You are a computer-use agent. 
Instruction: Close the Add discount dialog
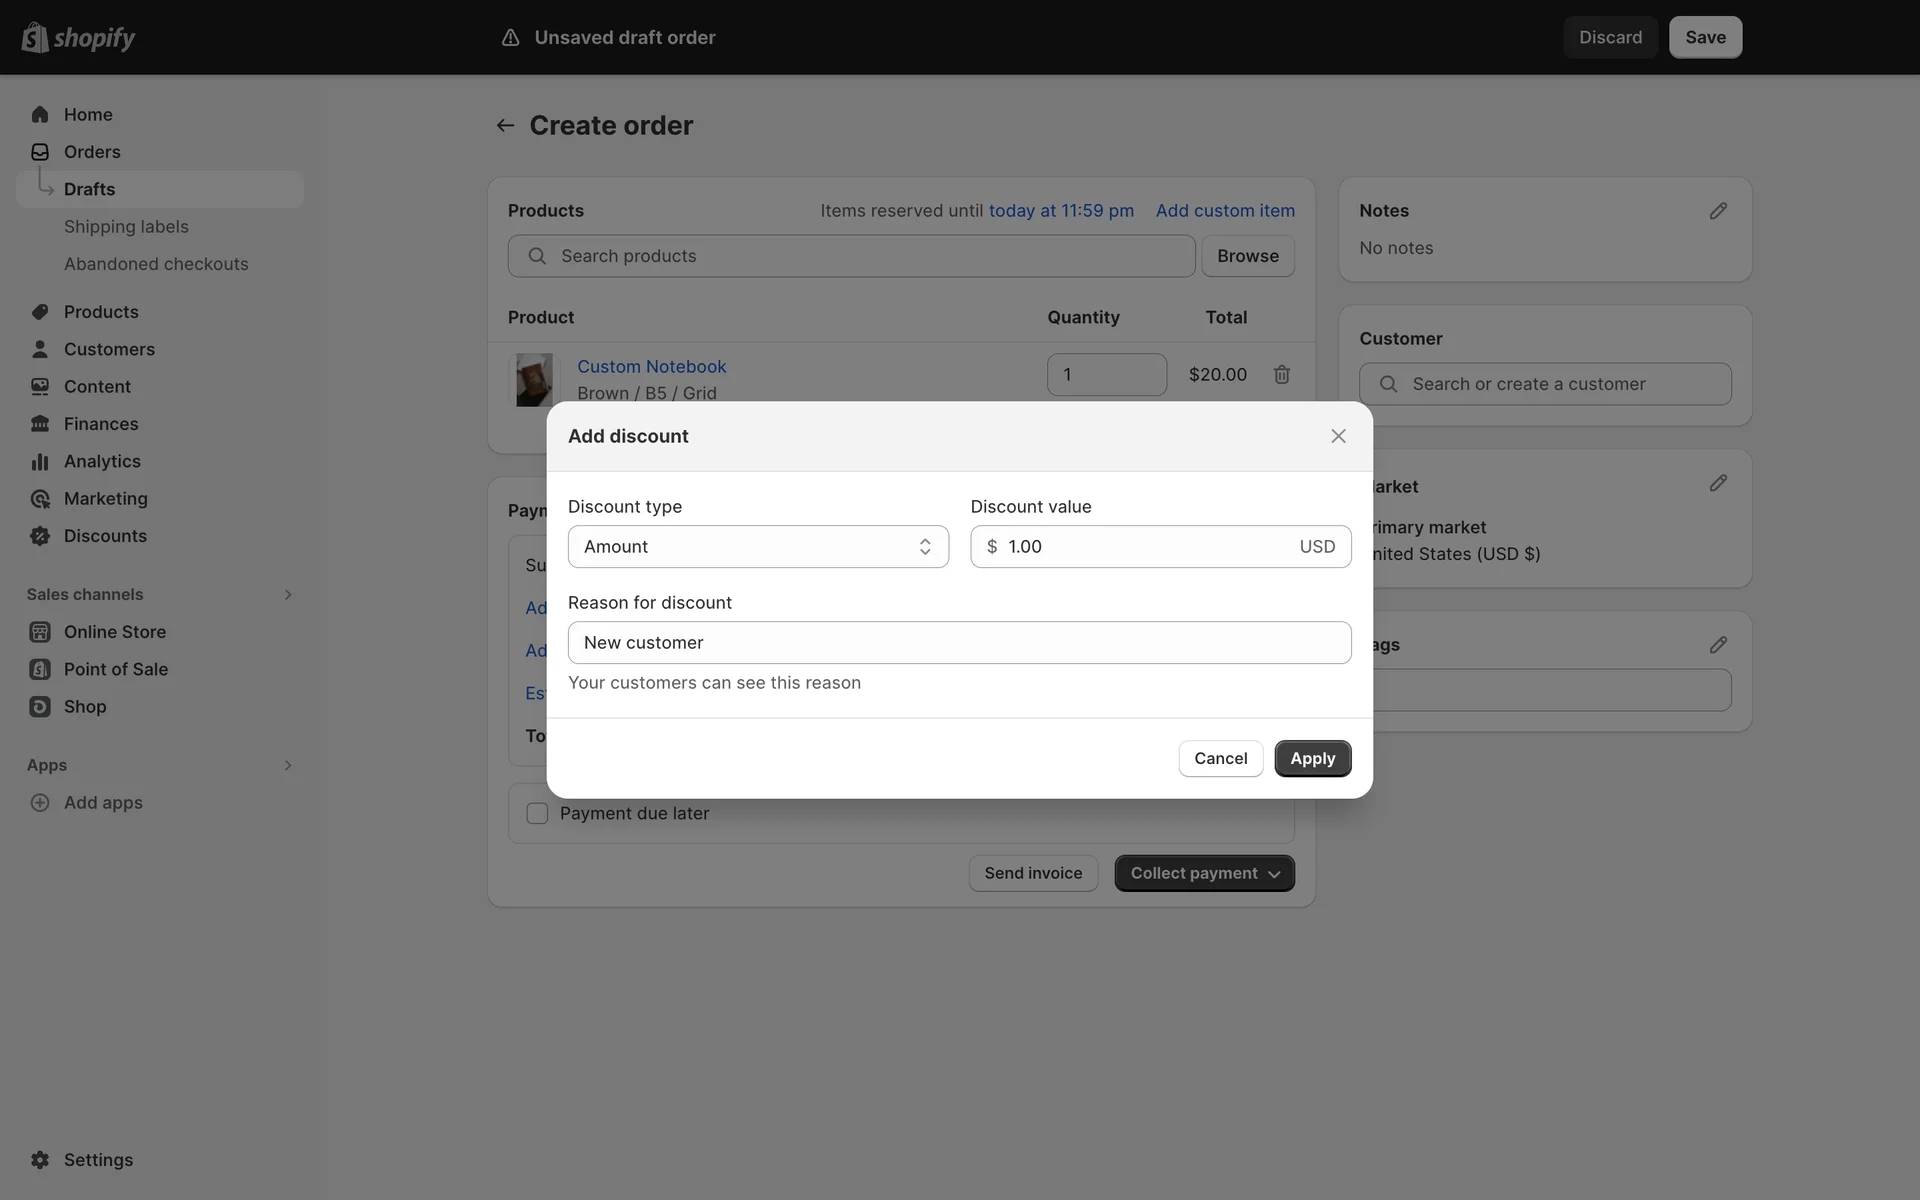1338,436
